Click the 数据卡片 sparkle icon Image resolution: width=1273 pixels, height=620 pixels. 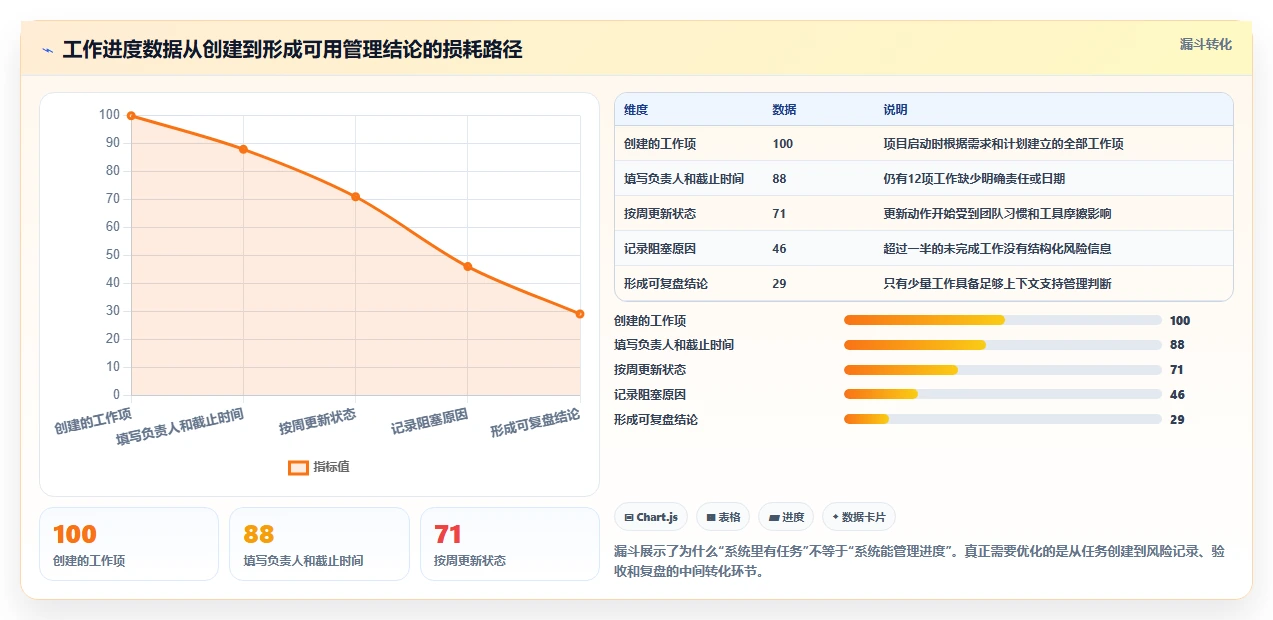(835, 517)
